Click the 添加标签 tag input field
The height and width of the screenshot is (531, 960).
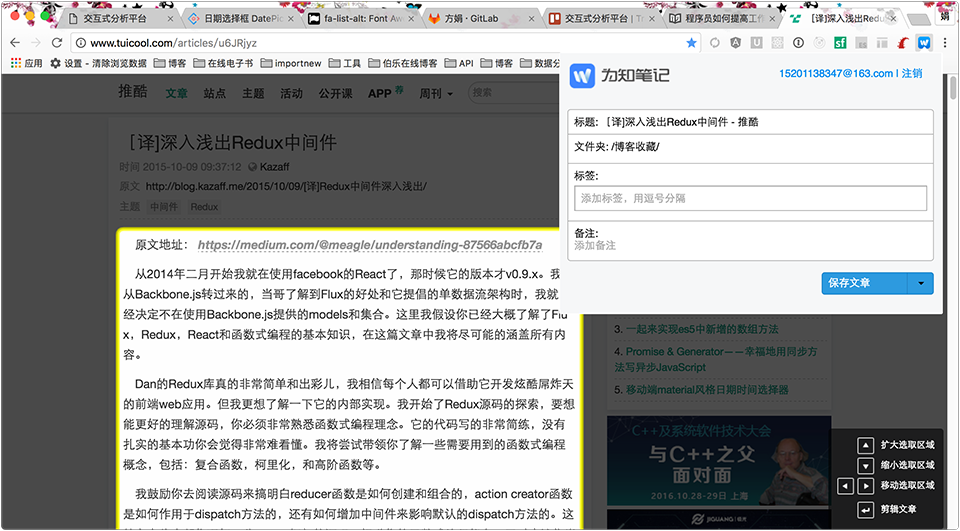point(750,198)
